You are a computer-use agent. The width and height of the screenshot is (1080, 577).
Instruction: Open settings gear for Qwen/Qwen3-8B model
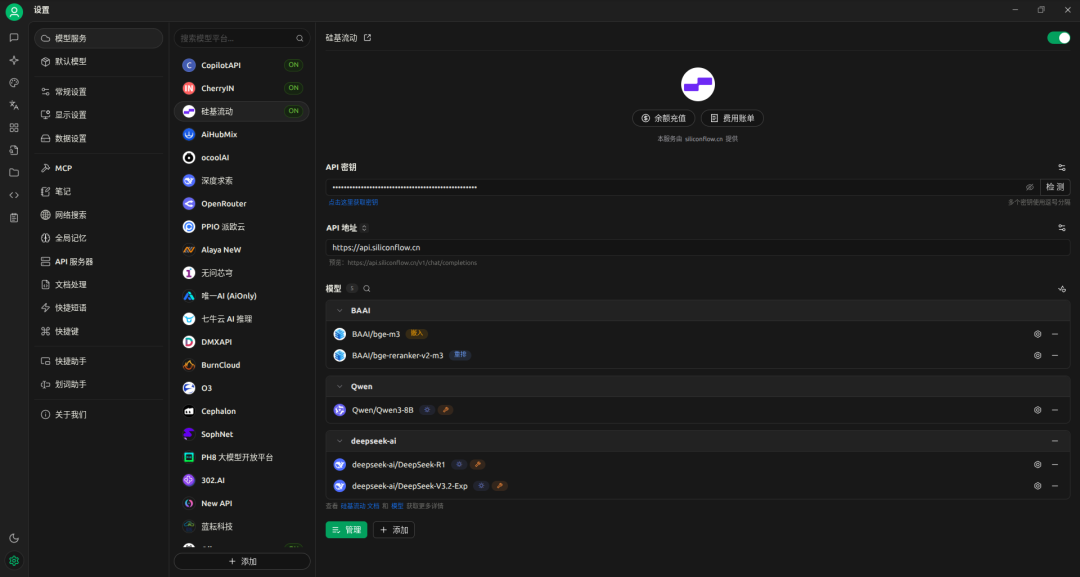pyautogui.click(x=1037, y=410)
